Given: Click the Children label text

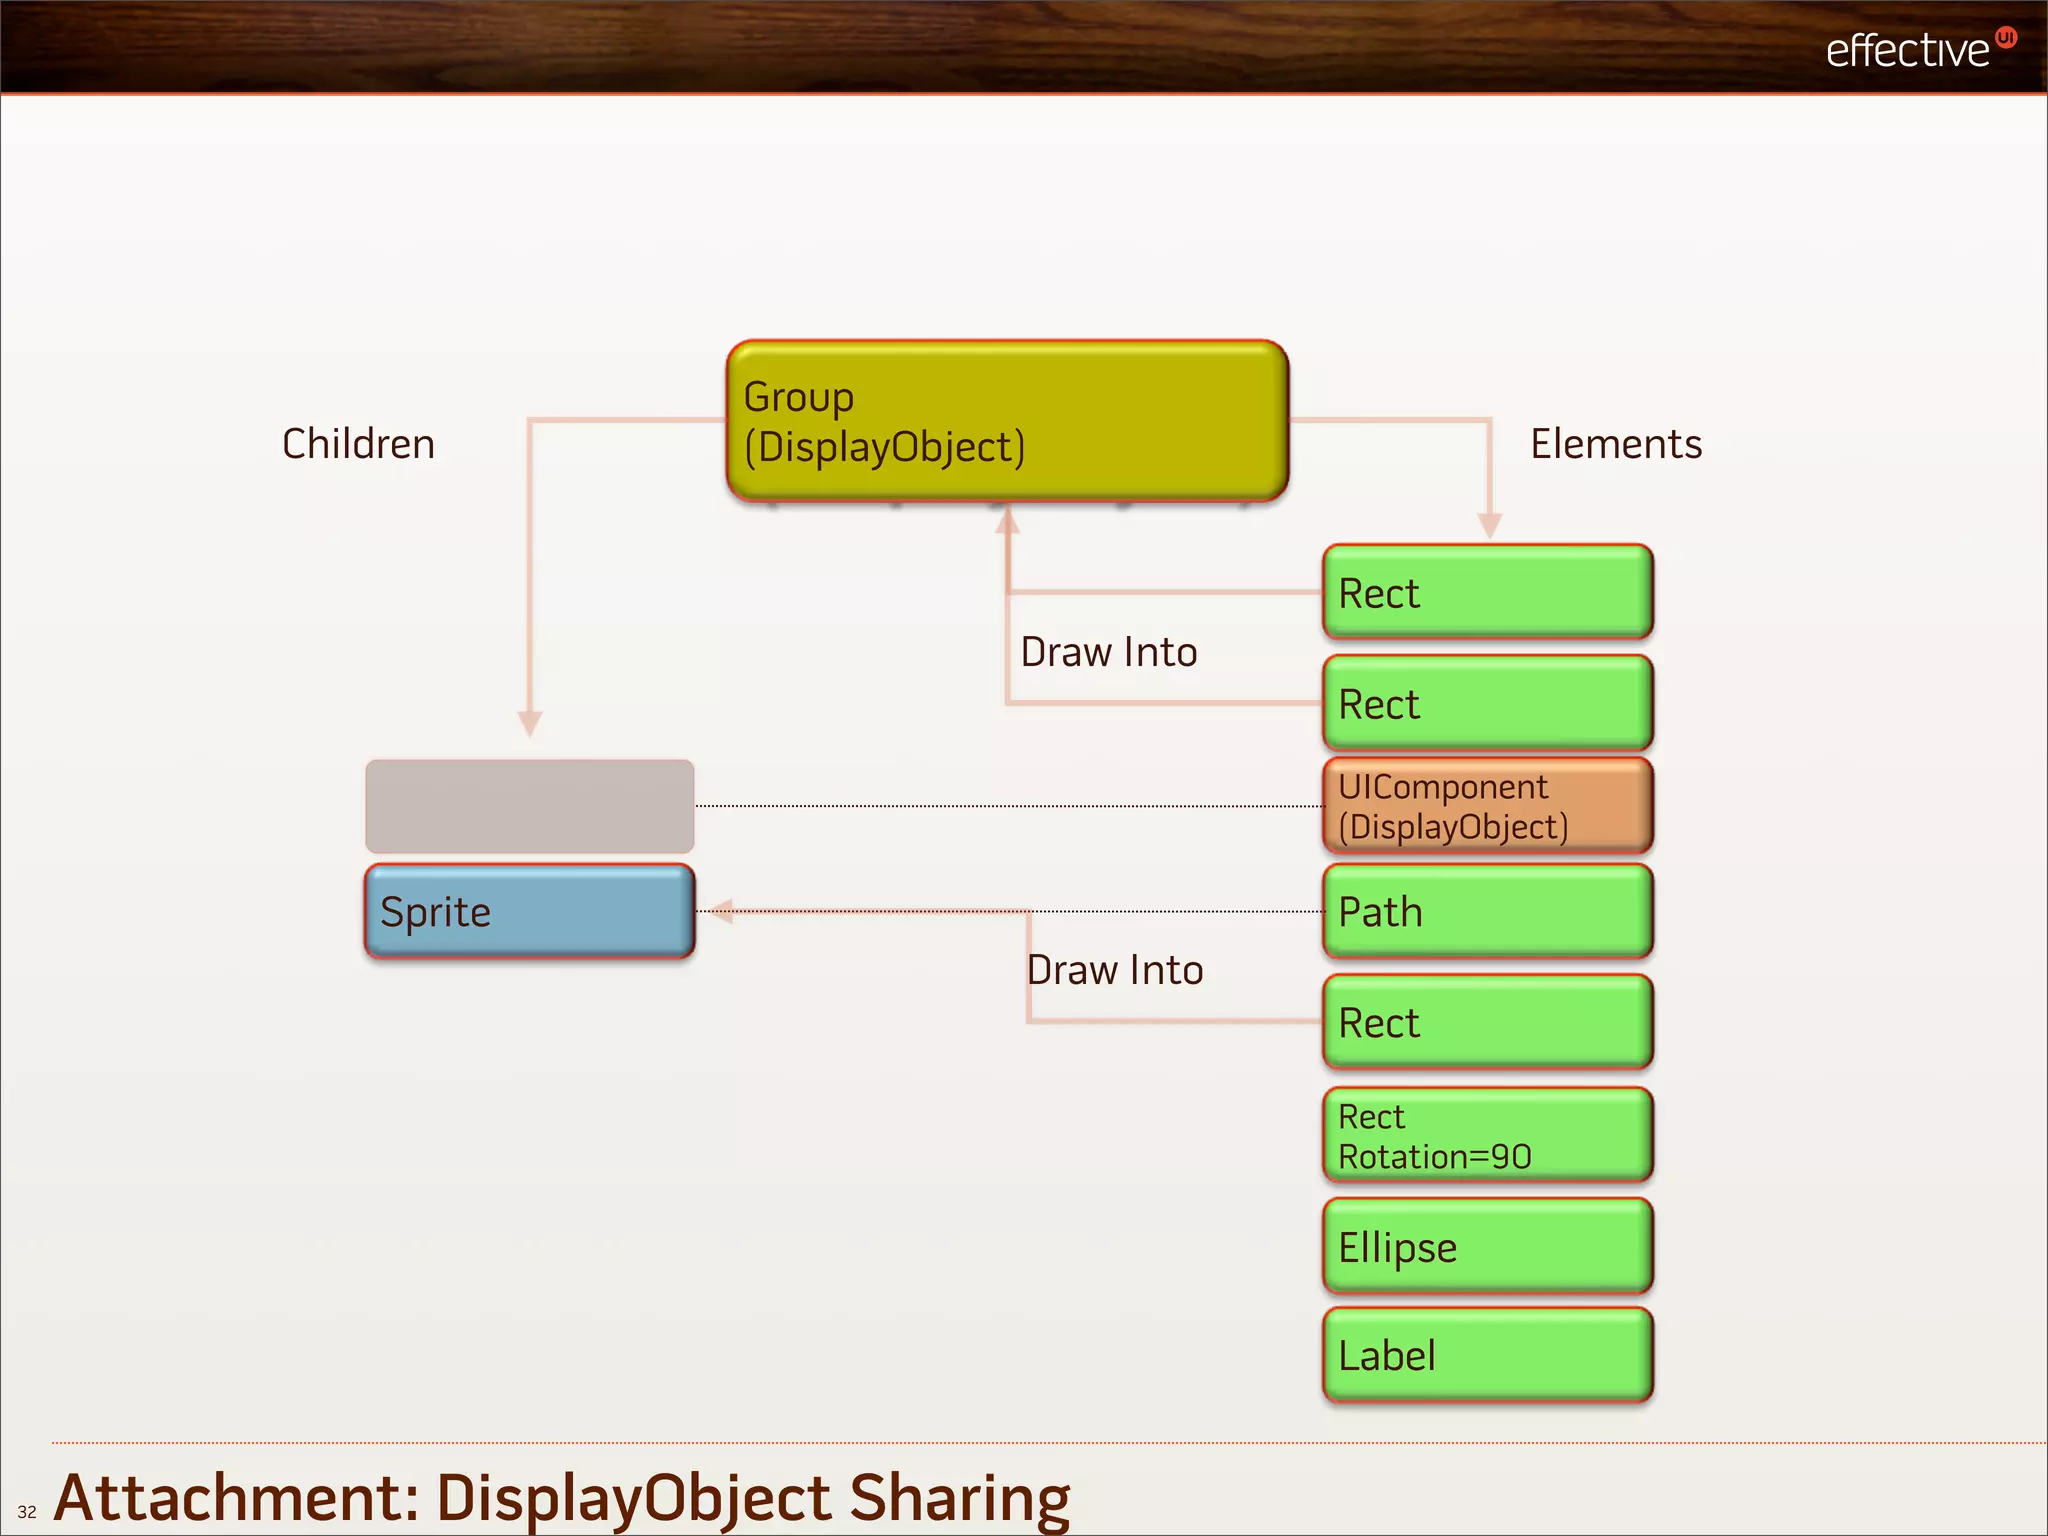Looking at the screenshot, I should pos(358,444).
